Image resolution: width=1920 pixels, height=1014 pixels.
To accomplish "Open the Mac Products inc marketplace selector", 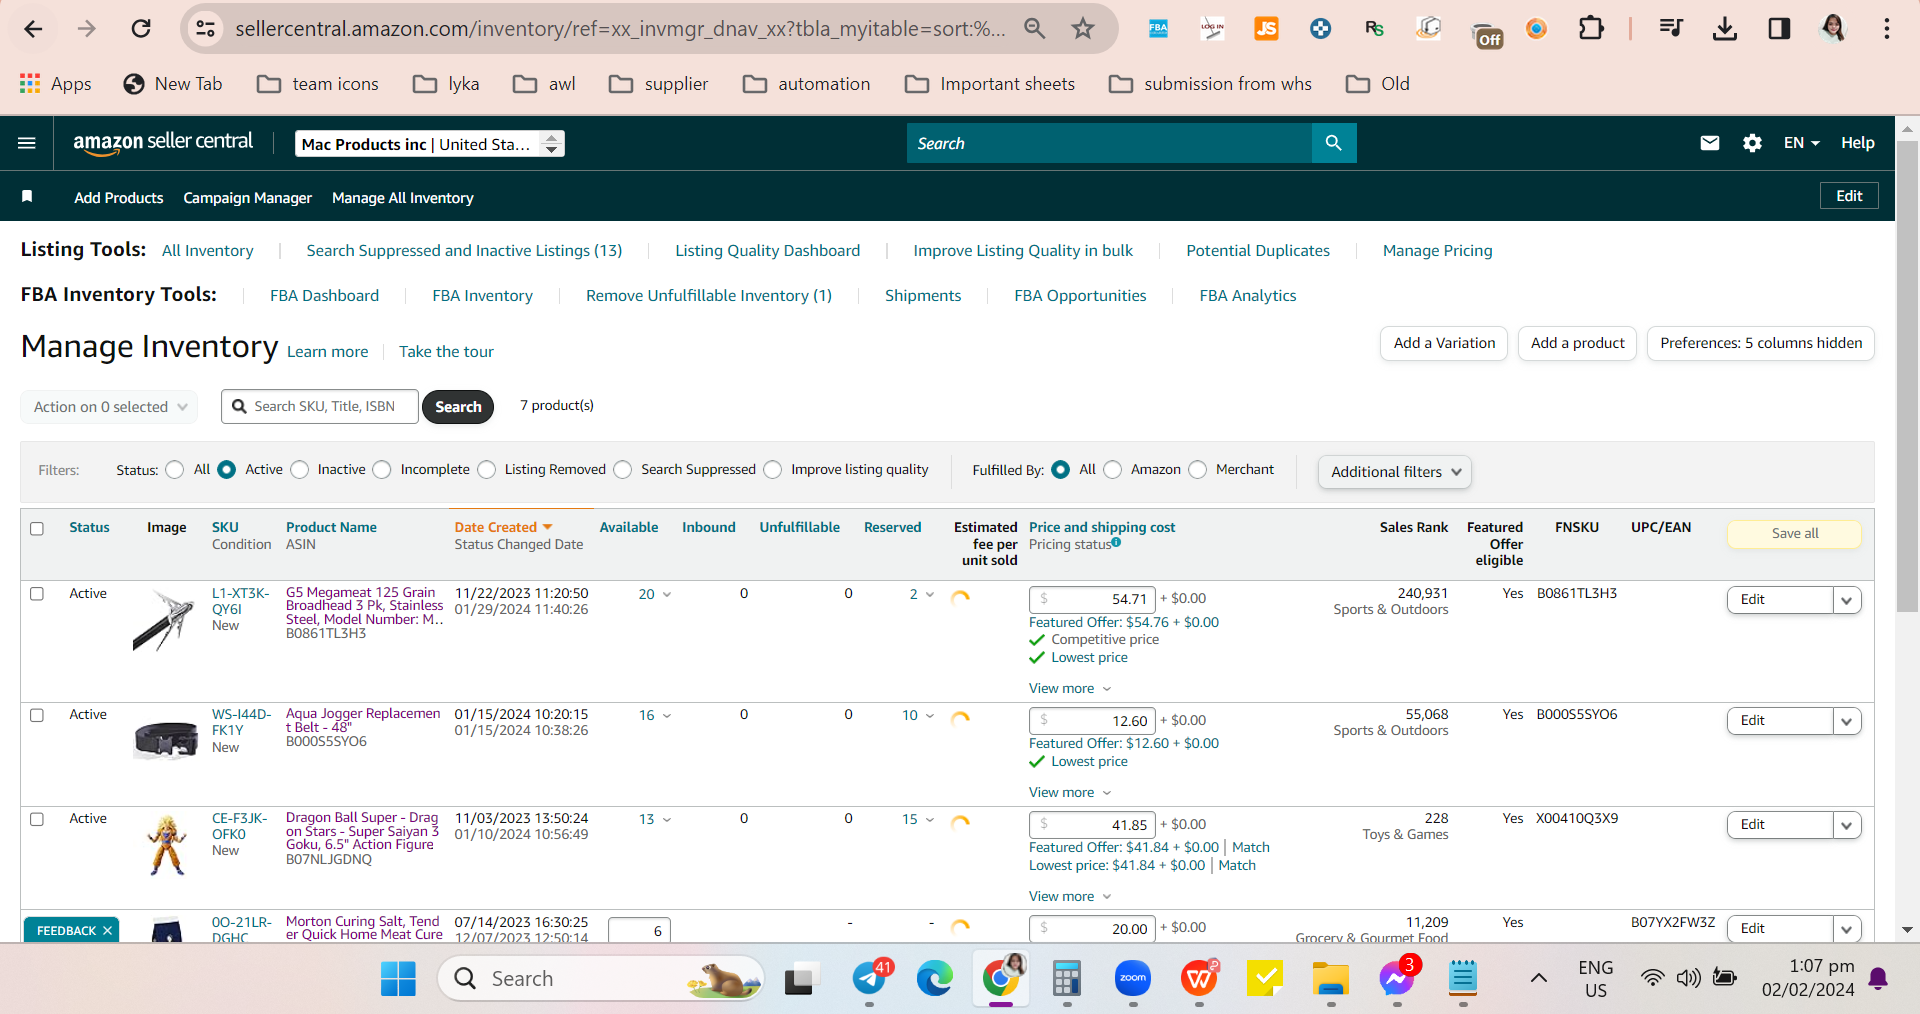I will pyautogui.click(x=430, y=144).
